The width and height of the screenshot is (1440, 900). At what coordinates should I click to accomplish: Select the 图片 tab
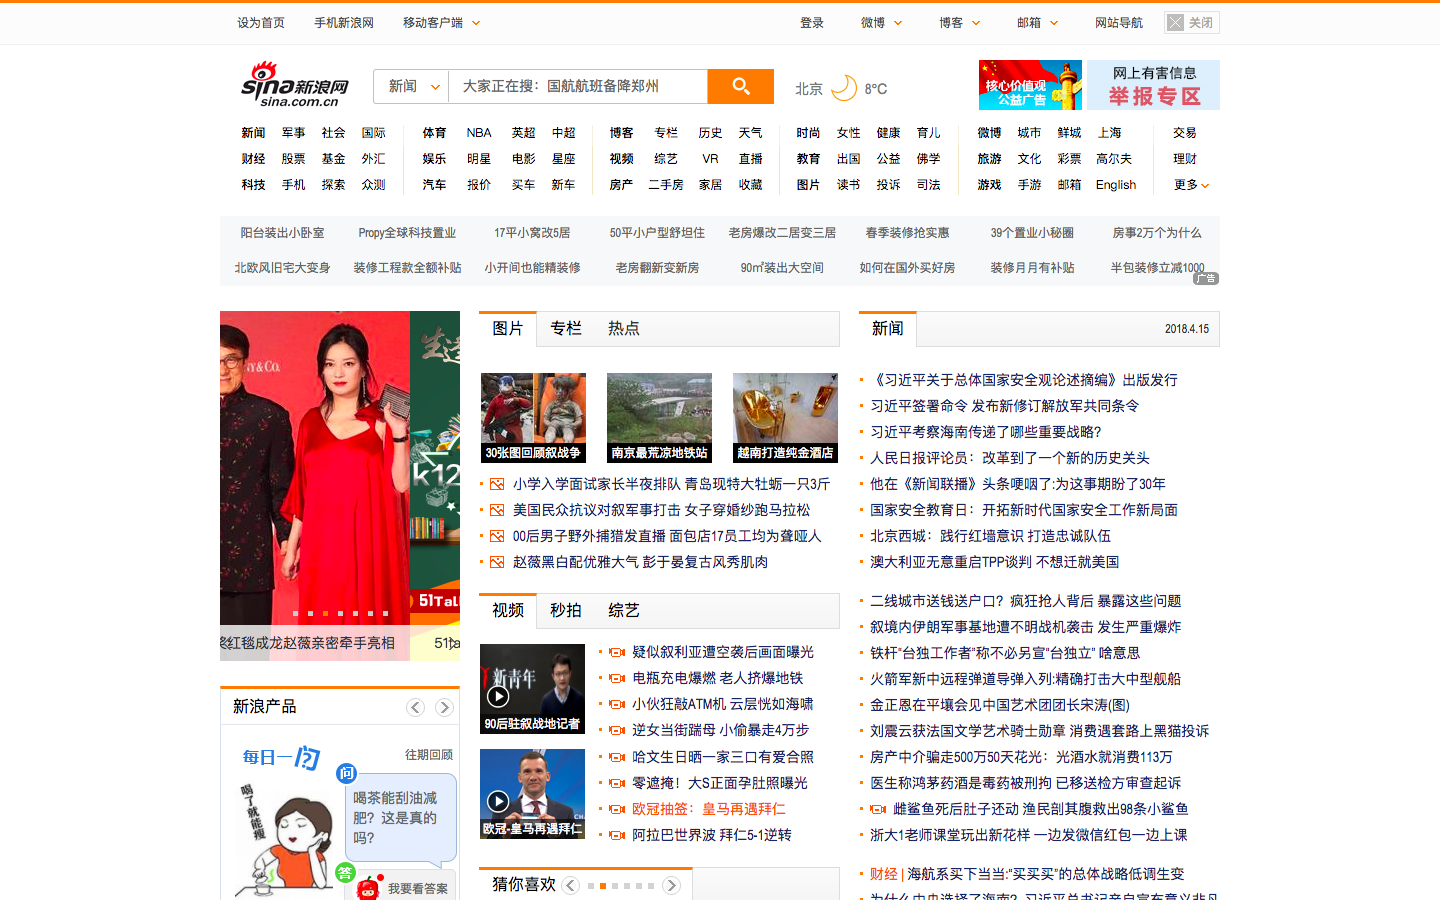[508, 328]
